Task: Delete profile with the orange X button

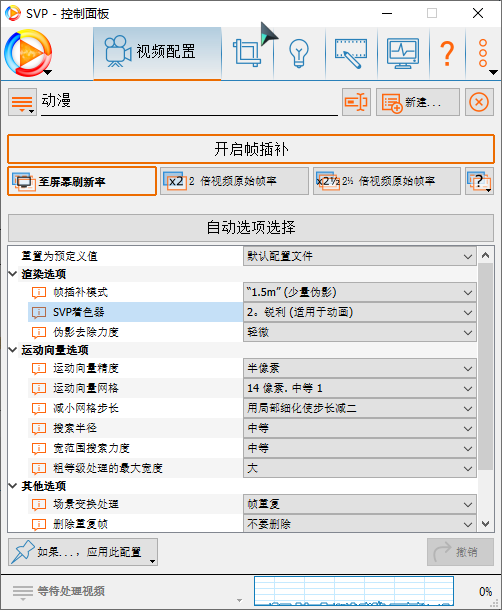Action: (x=479, y=102)
